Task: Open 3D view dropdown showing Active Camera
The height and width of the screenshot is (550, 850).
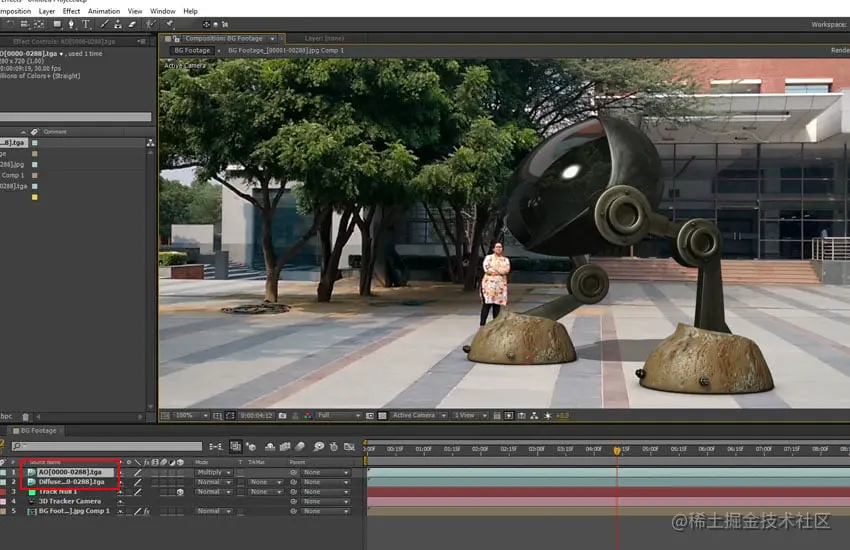Action: click(x=419, y=416)
